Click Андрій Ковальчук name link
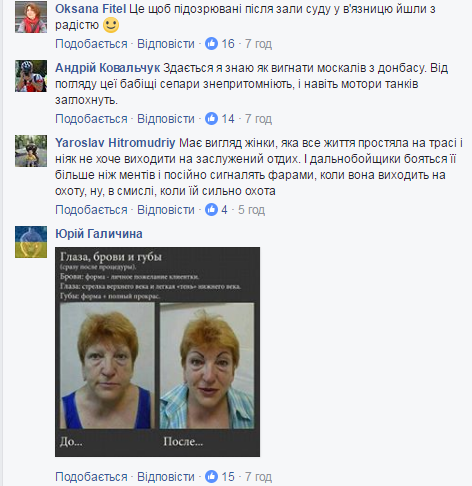 pos(107,68)
